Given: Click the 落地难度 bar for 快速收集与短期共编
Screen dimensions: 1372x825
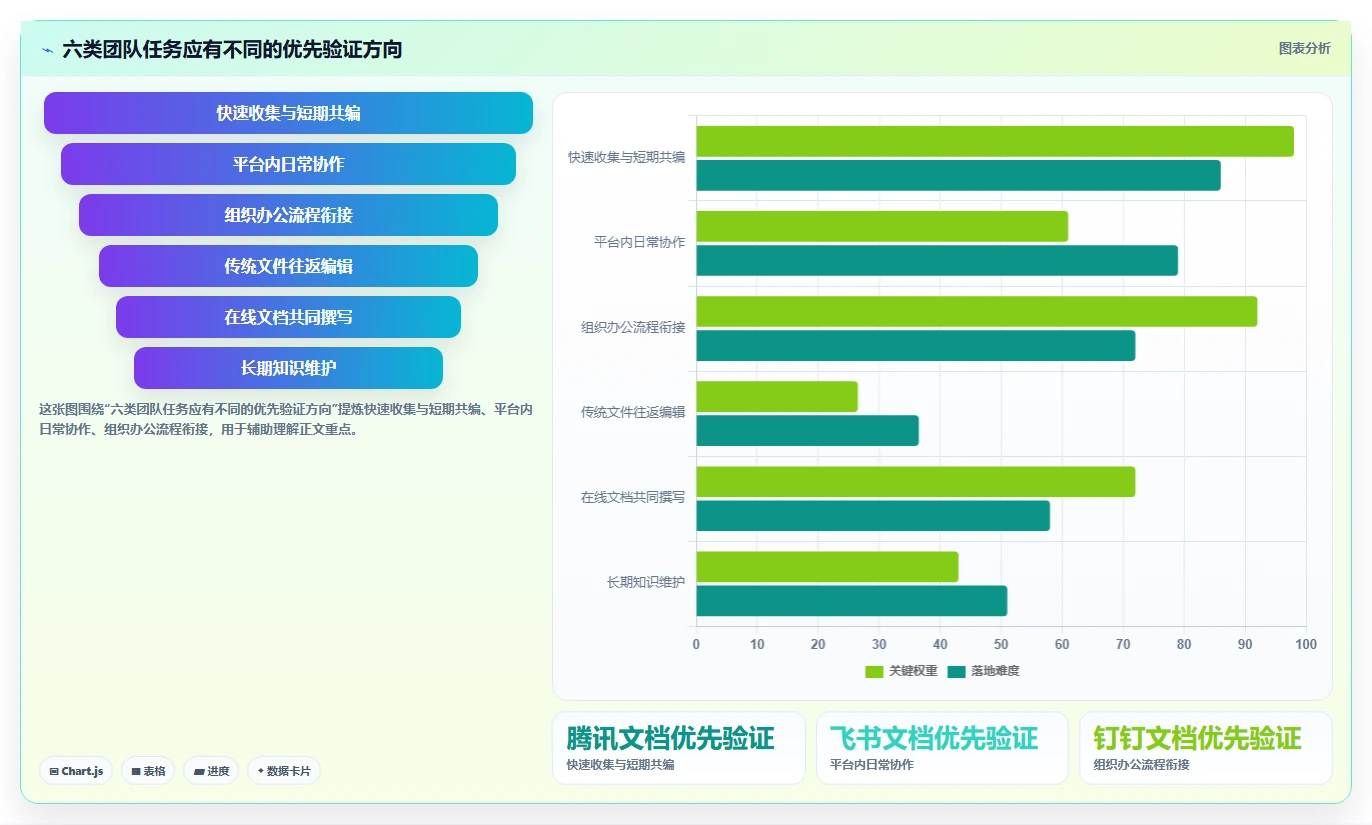Looking at the screenshot, I should tap(958, 175).
